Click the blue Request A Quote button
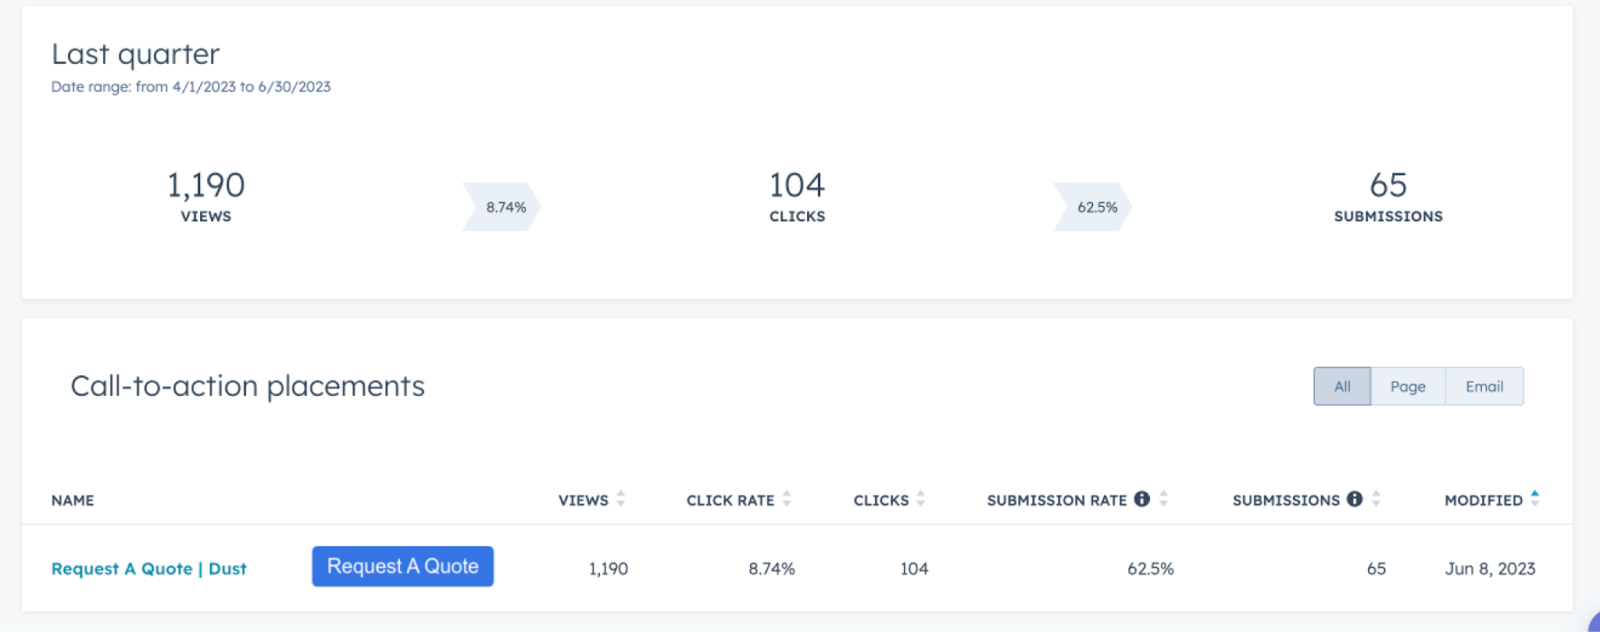This screenshot has height=632, width=1600. pos(403,567)
